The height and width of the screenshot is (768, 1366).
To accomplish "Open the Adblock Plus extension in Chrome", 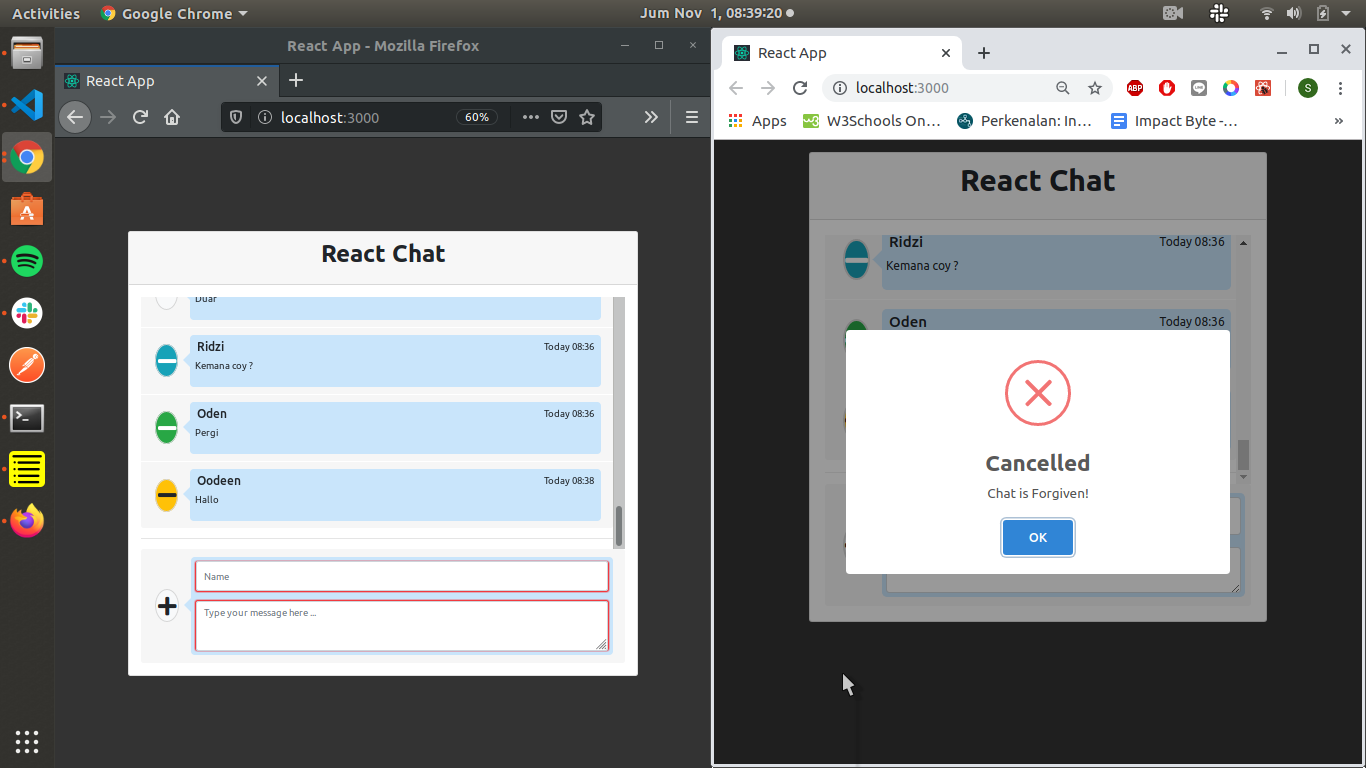I will point(1135,88).
